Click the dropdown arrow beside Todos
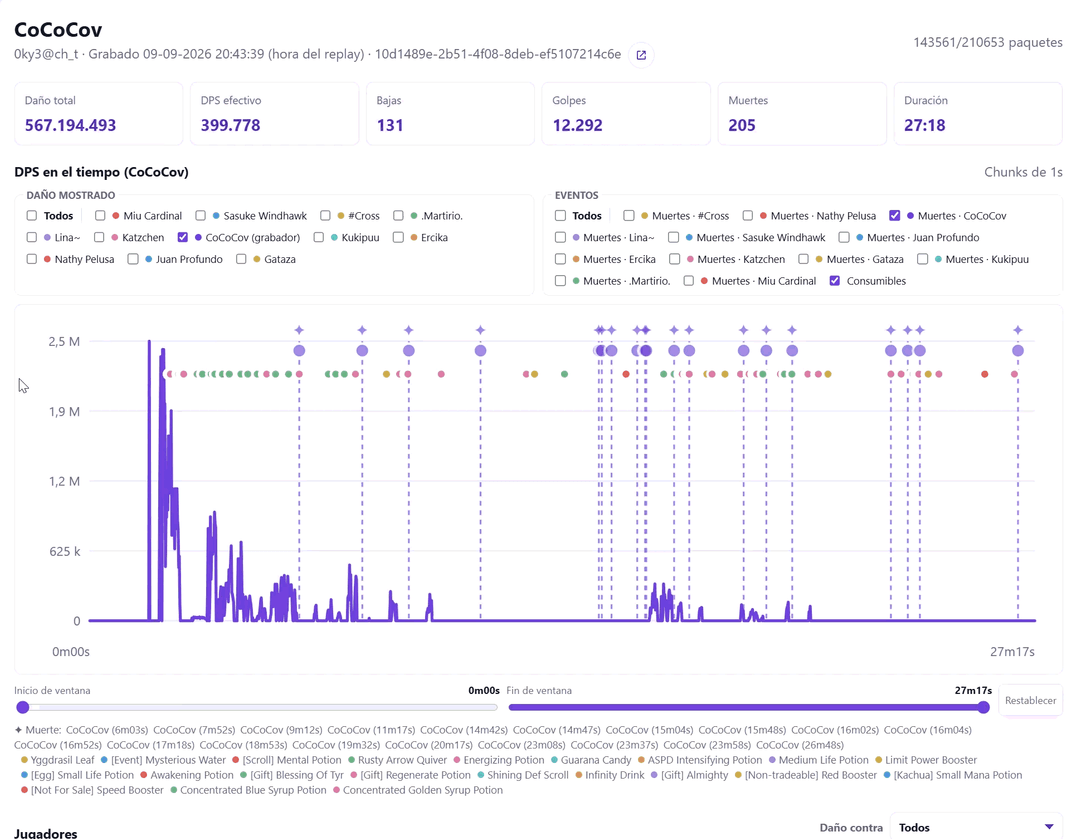The height and width of the screenshot is (839, 1072). pos(1049,827)
